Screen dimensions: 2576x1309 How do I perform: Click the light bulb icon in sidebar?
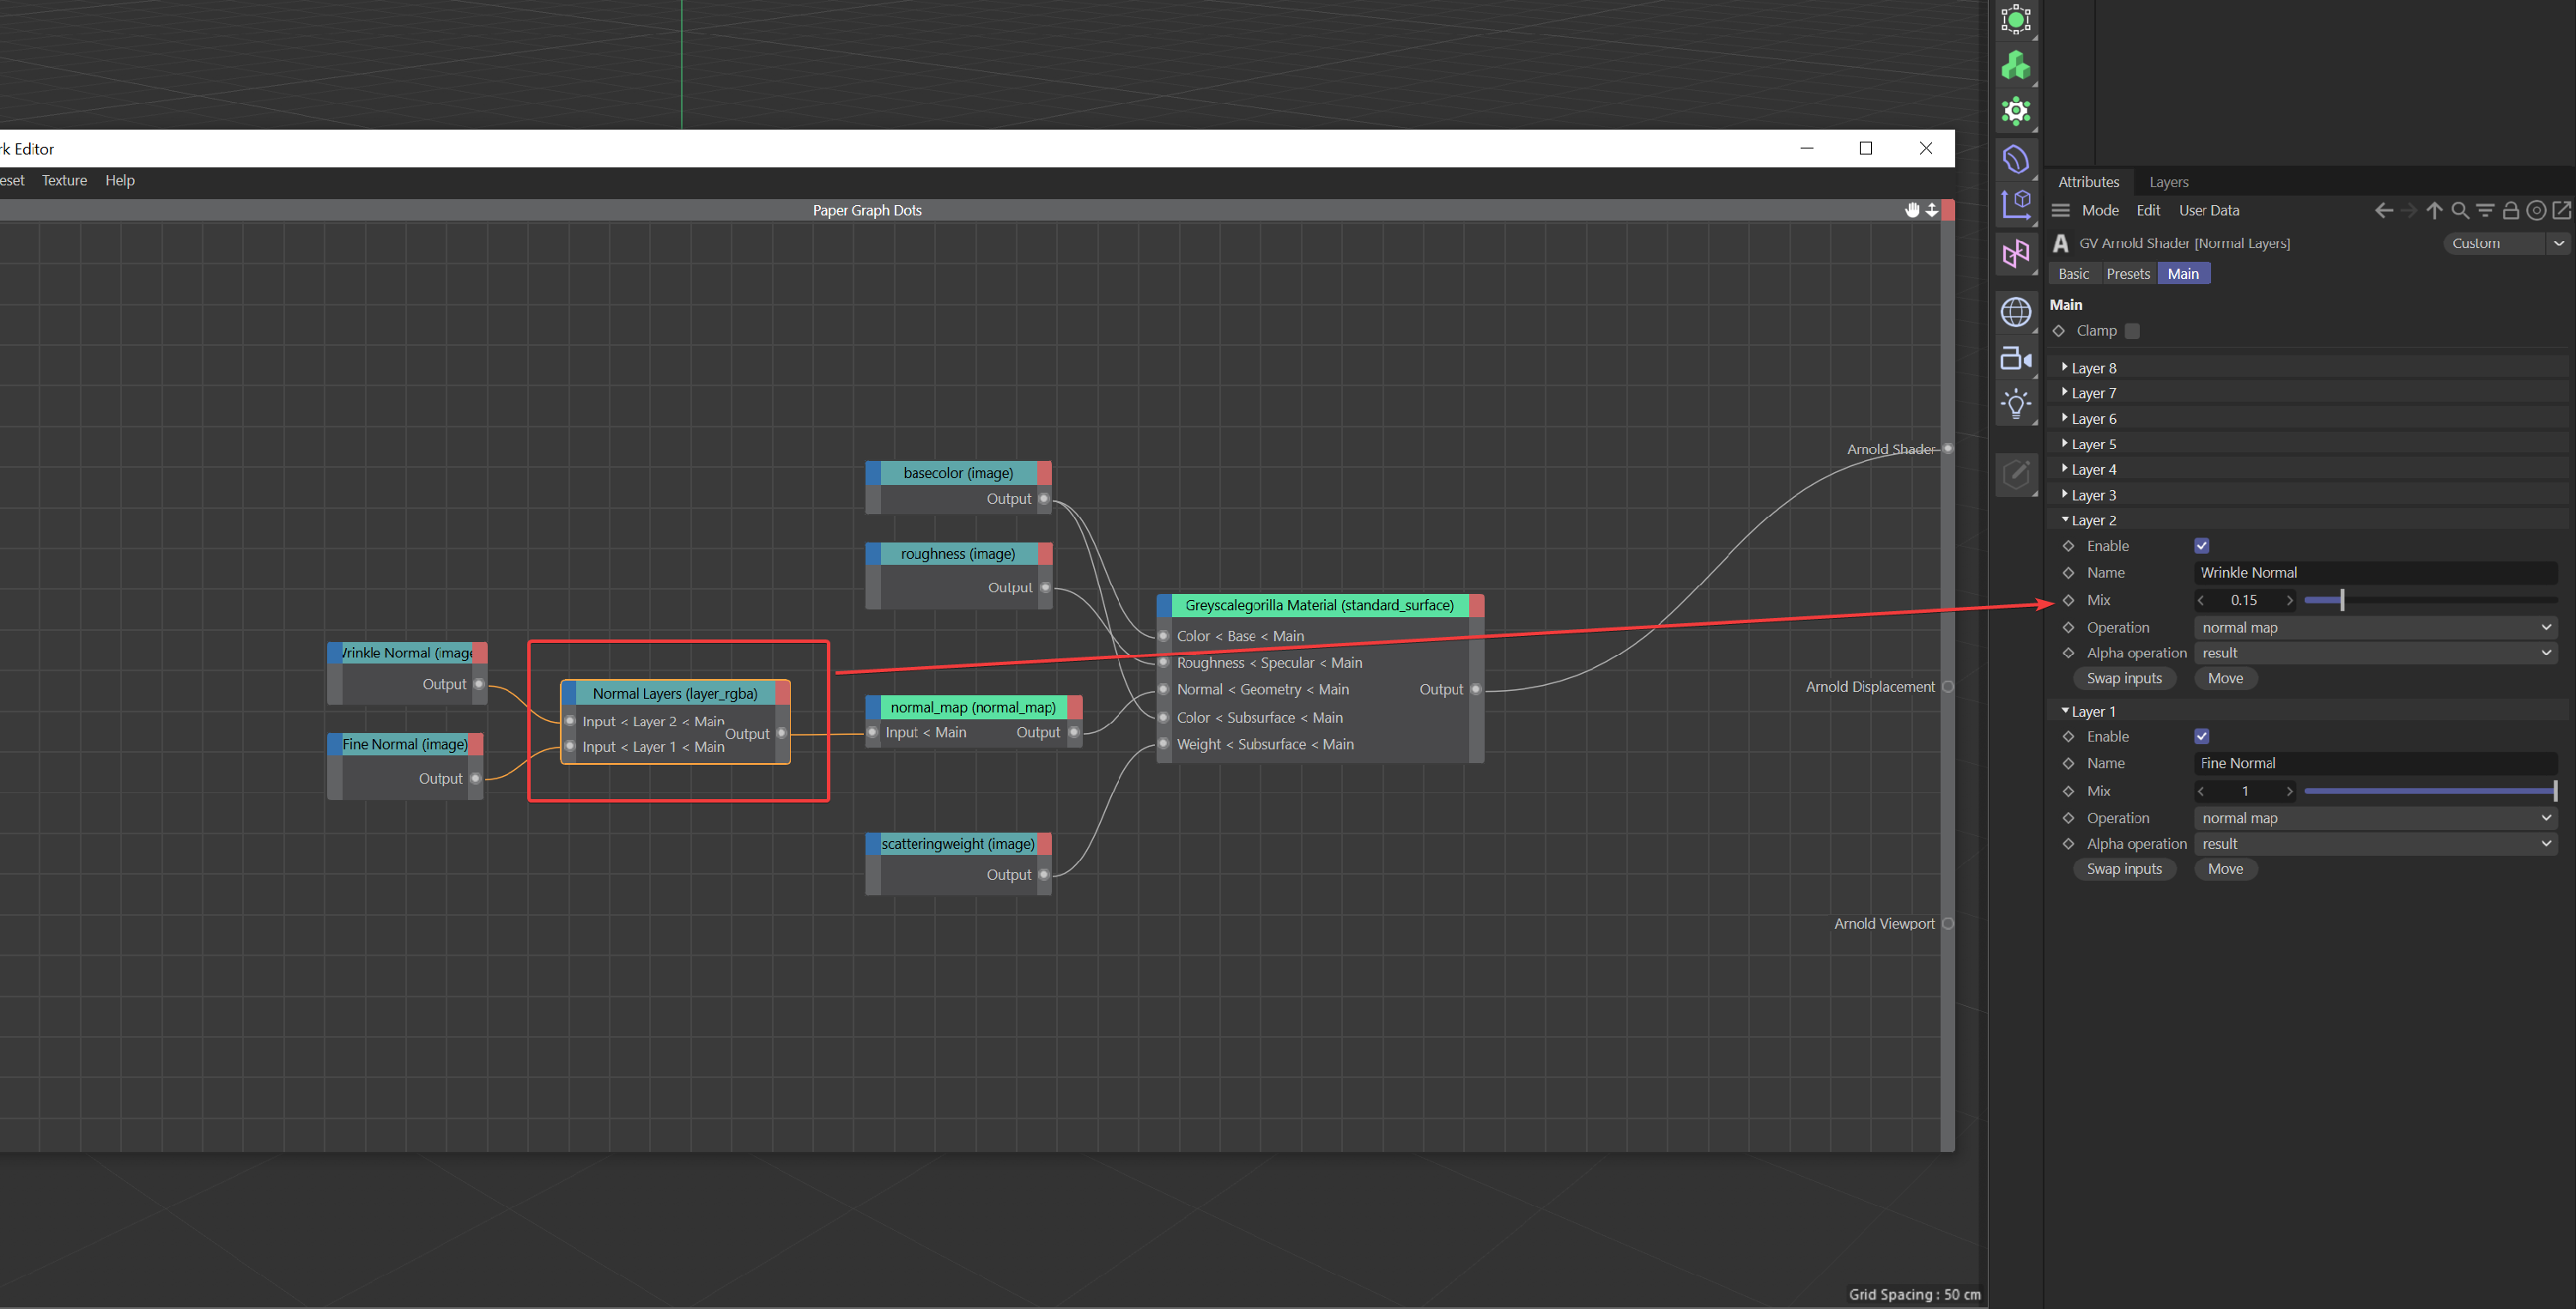pos(2015,403)
